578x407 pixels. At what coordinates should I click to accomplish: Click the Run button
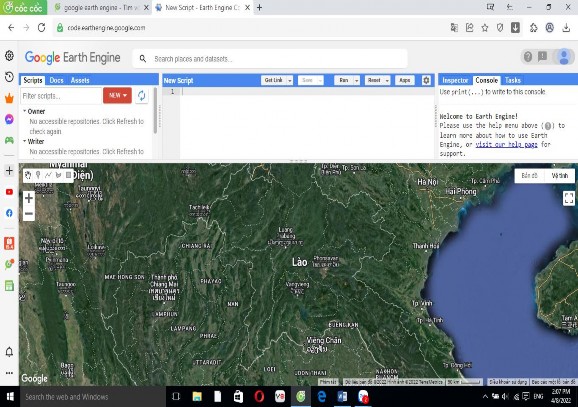click(344, 80)
